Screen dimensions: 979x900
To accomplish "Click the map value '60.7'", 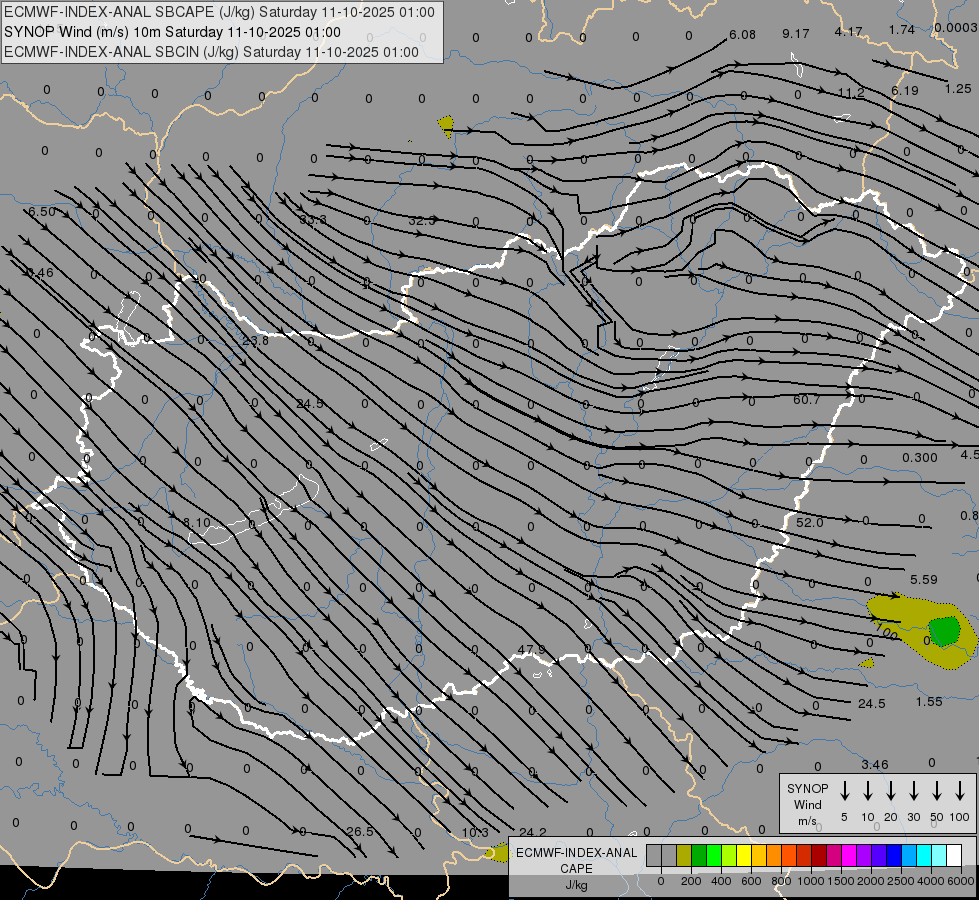I will [806, 400].
